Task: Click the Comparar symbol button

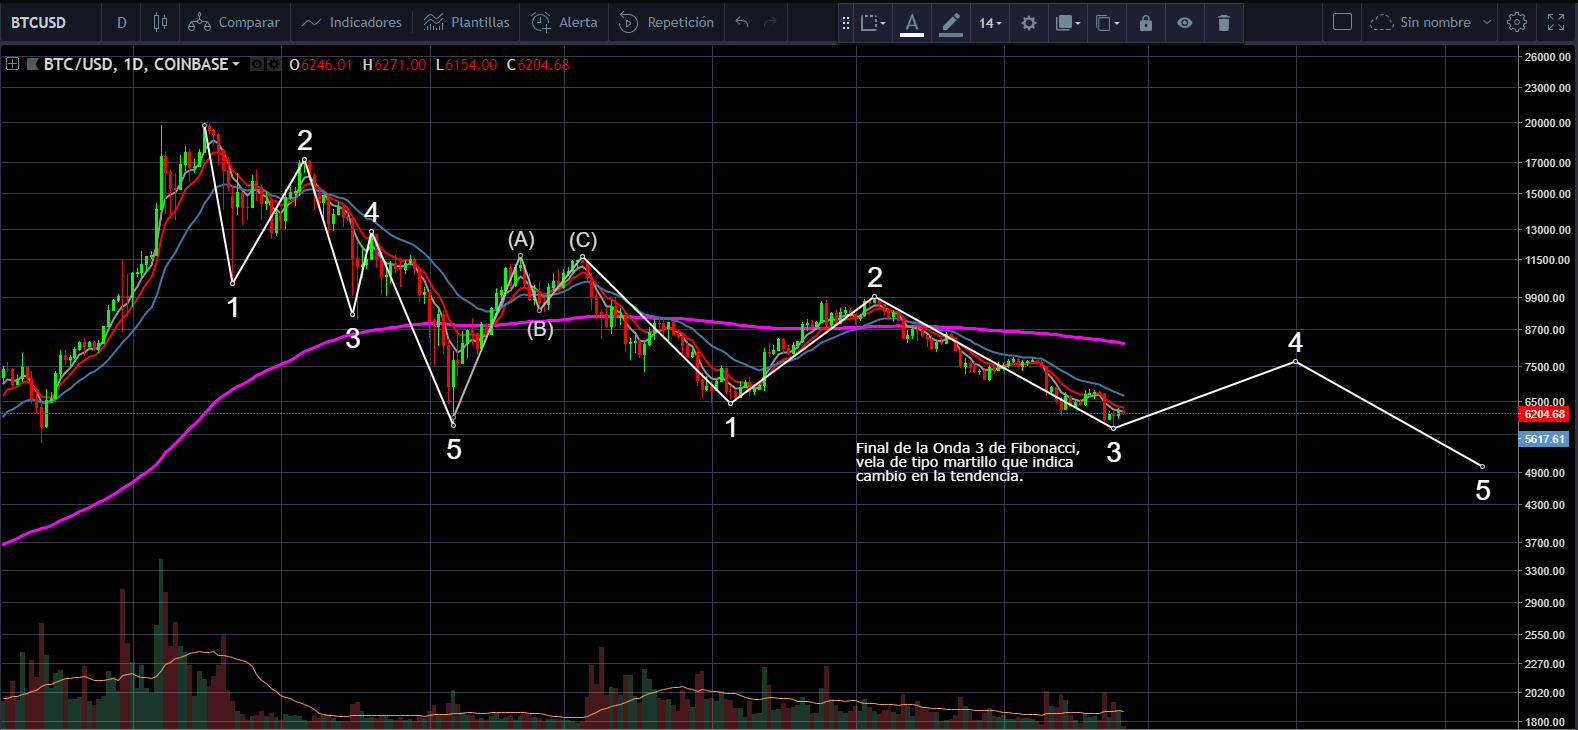Action: 234,22
